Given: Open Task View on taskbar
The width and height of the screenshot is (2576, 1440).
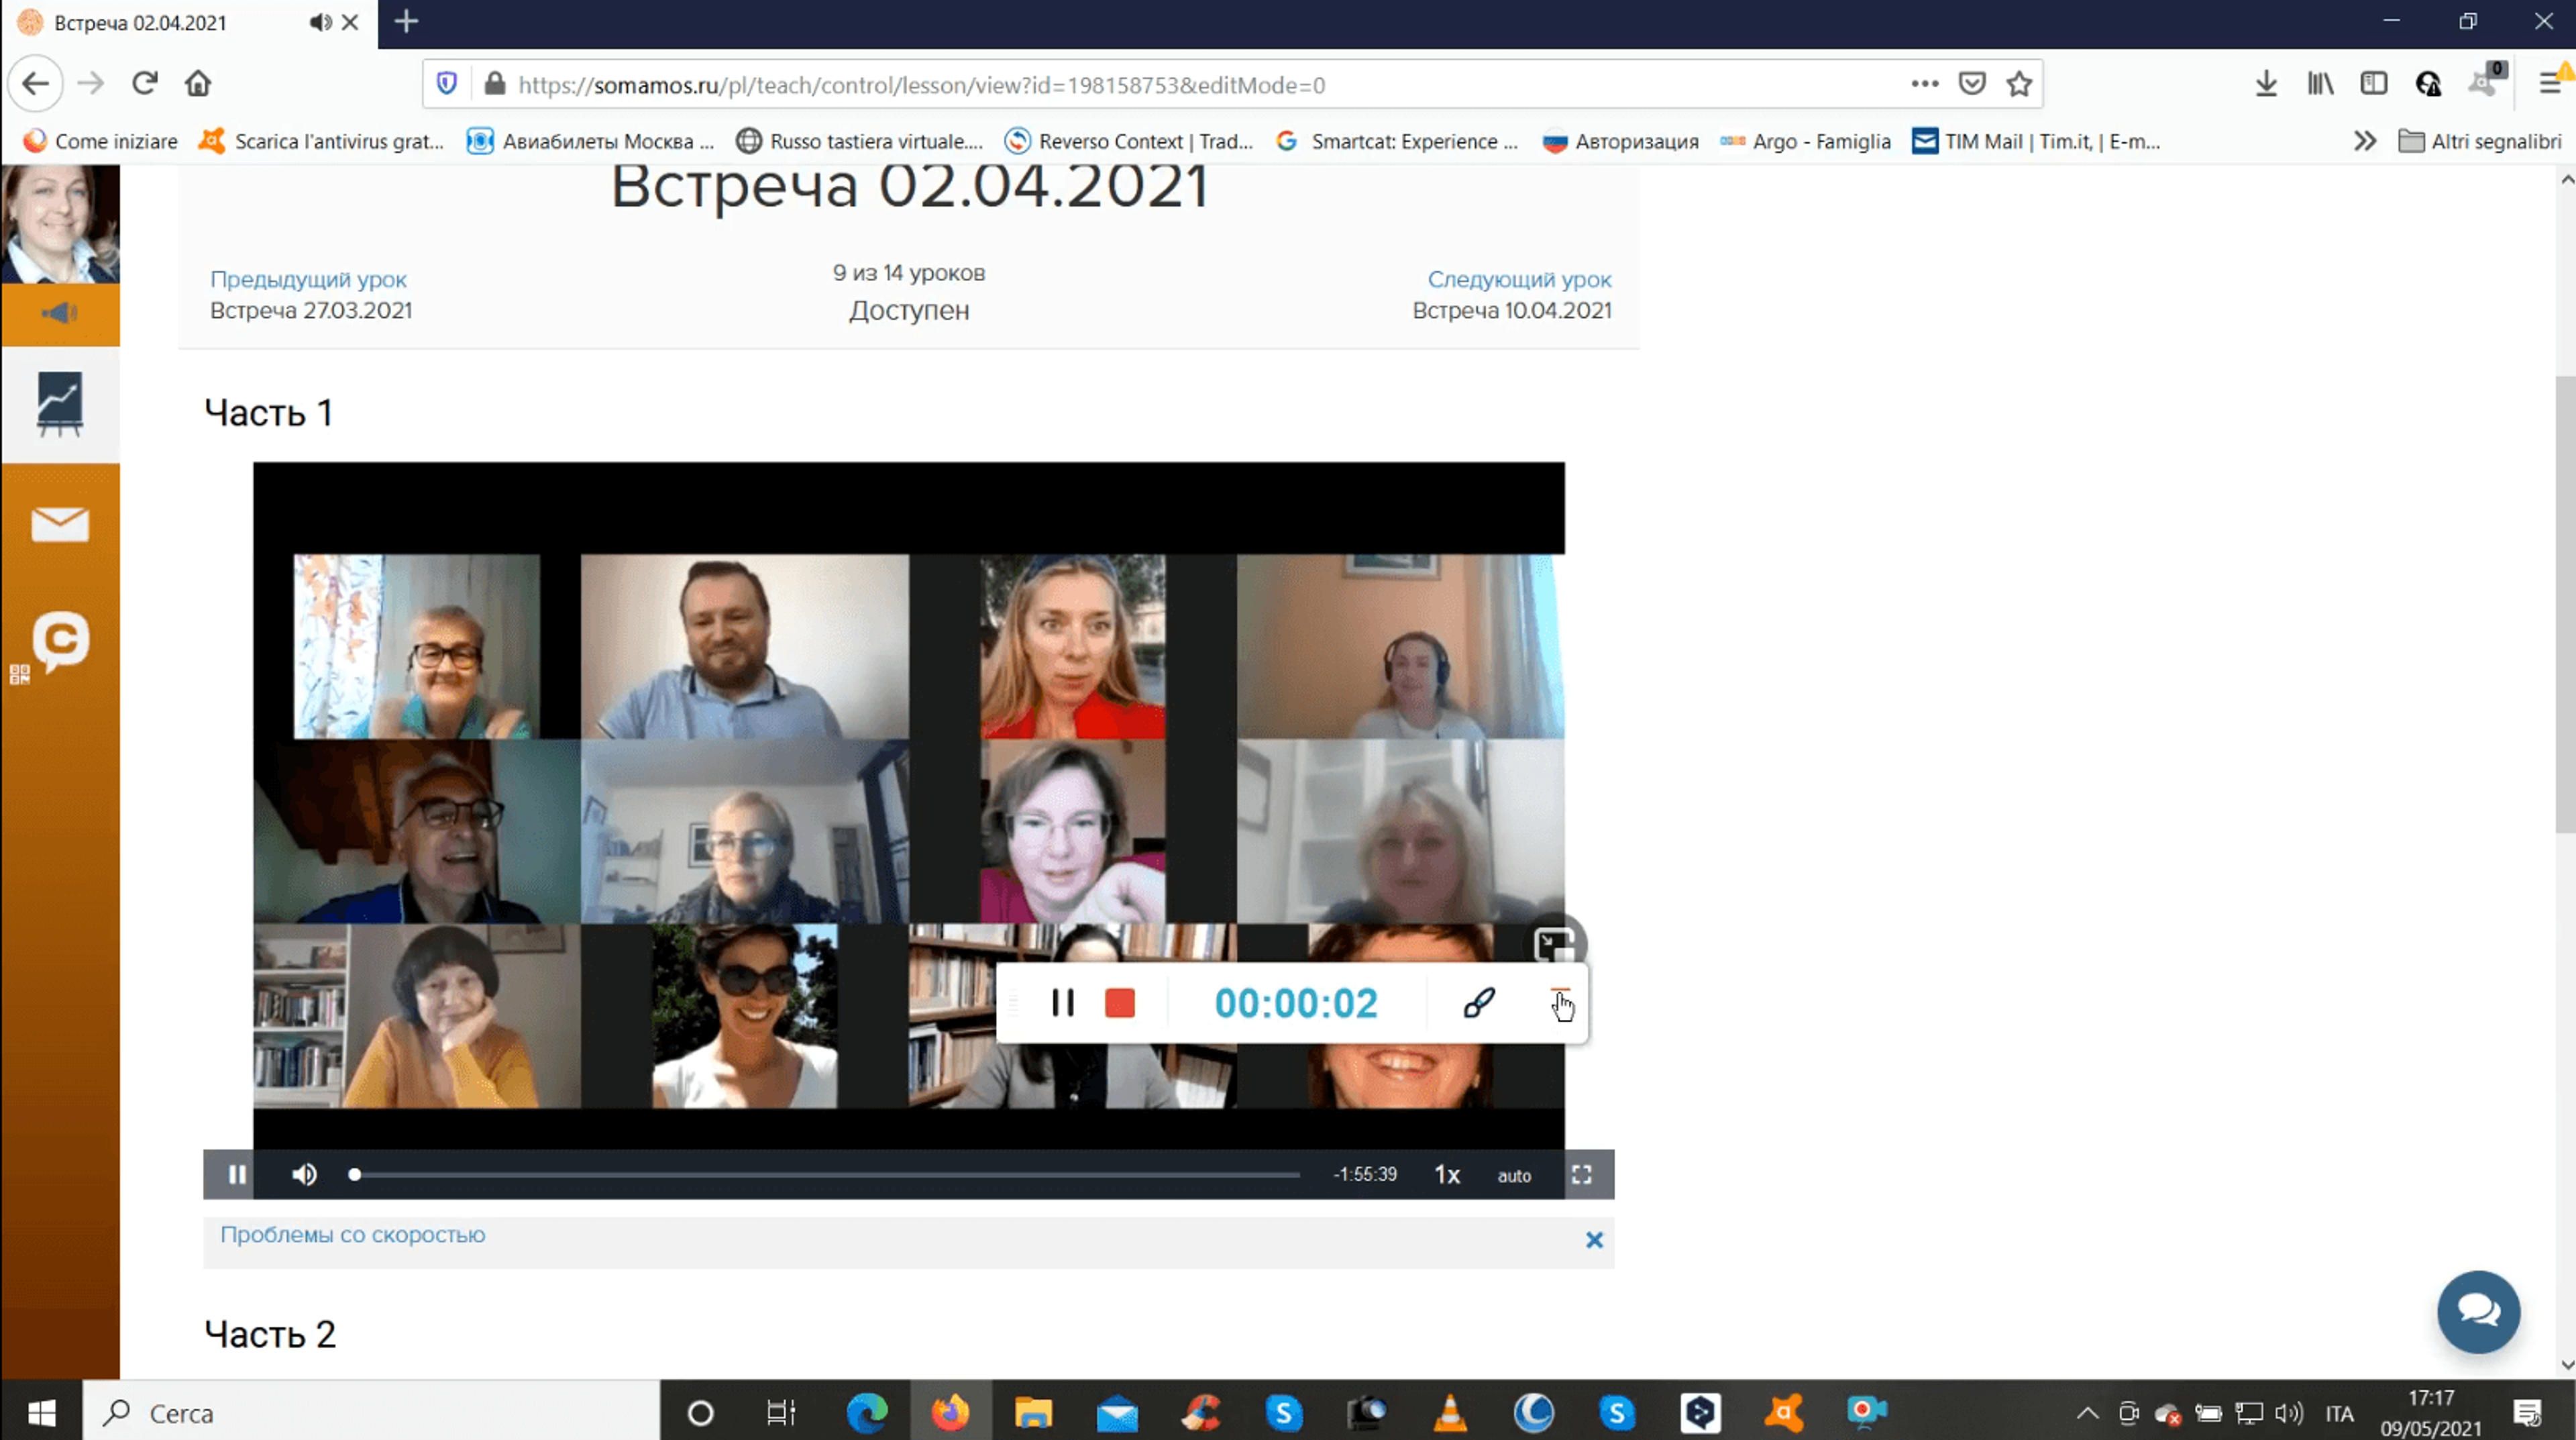Looking at the screenshot, I should pos(781,1412).
